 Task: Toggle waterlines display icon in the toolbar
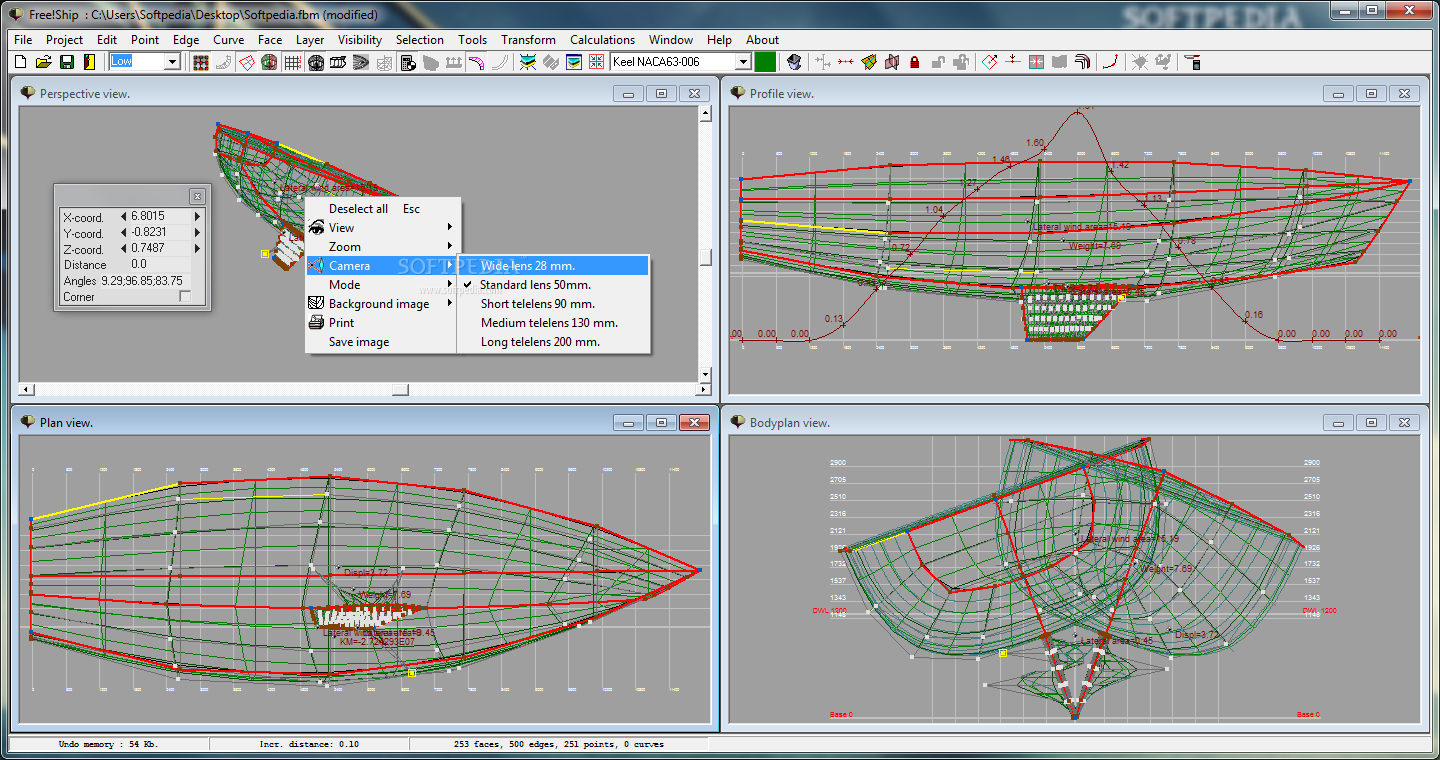click(x=360, y=62)
